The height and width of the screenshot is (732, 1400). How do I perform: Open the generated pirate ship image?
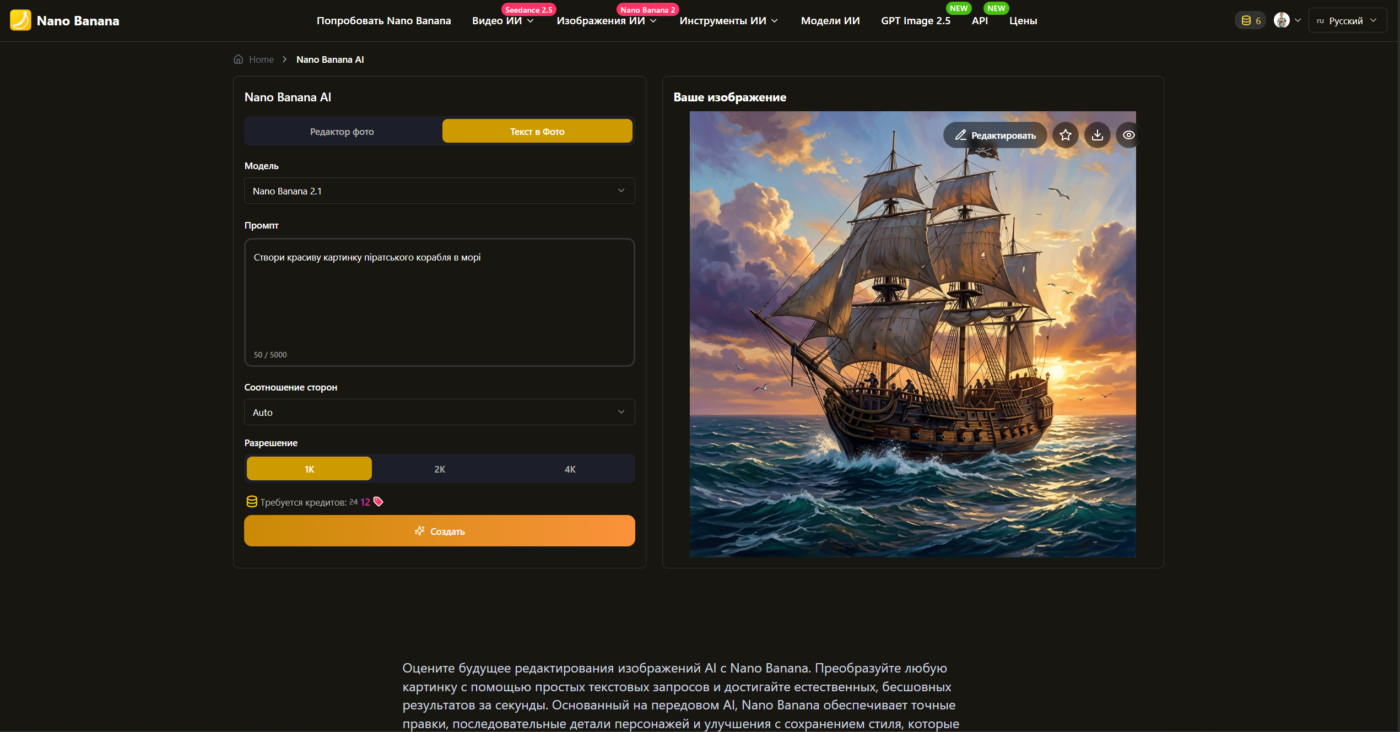point(912,334)
